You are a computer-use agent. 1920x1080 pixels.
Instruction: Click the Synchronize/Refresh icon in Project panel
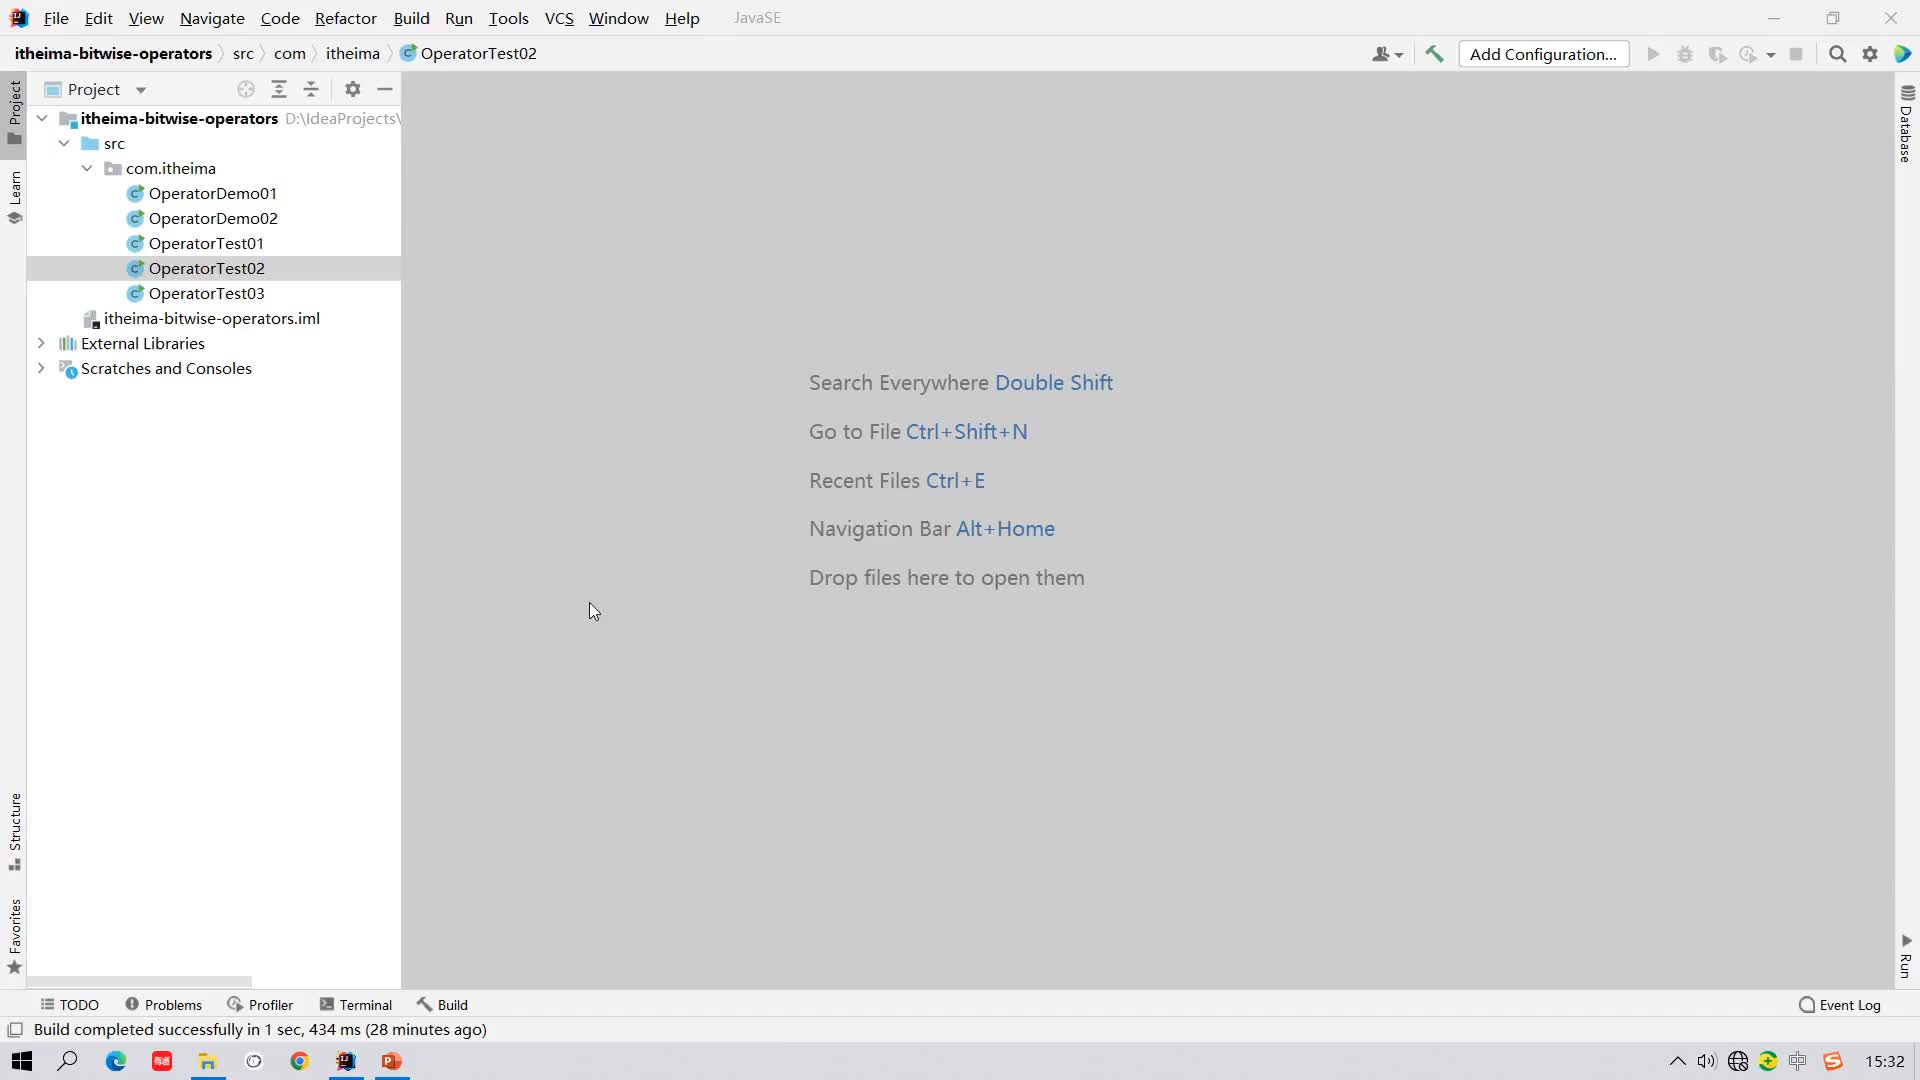click(x=245, y=88)
